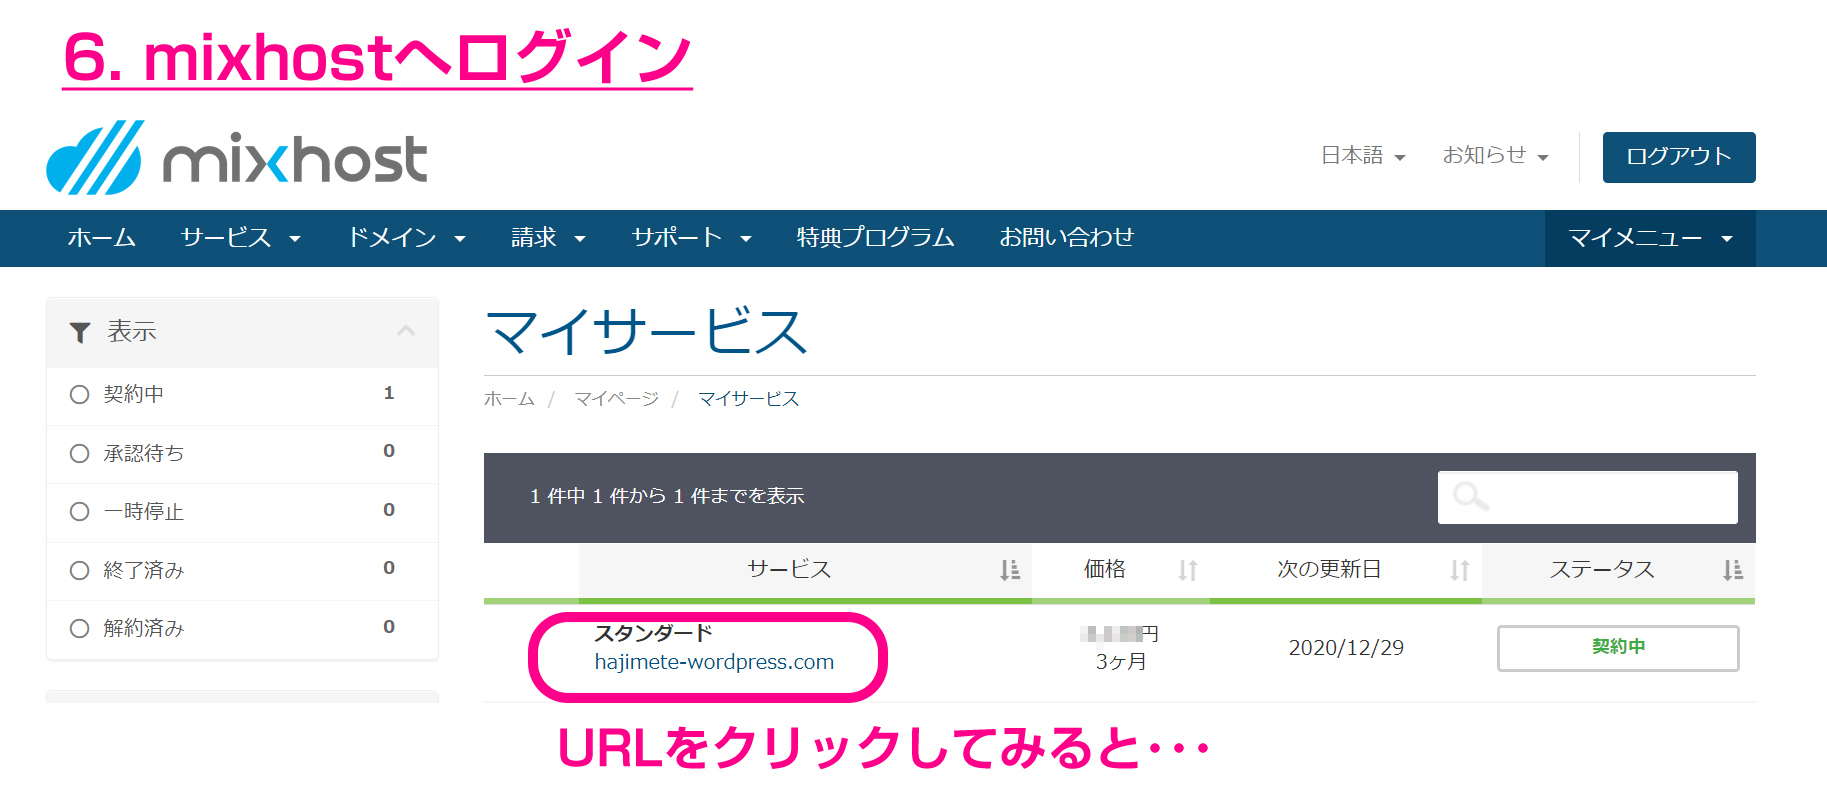The width and height of the screenshot is (1827, 805).
Task: Collapse the 表示 filter panel chevron
Action: 406,331
